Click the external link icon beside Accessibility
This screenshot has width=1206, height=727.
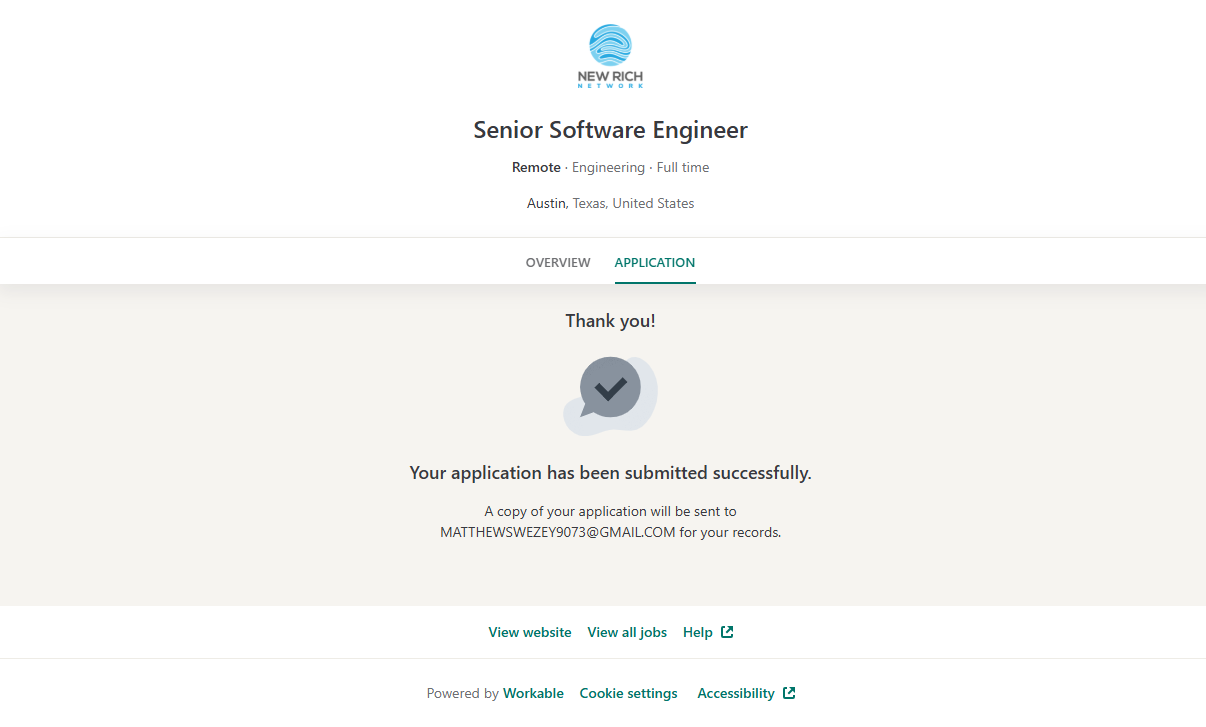789,693
